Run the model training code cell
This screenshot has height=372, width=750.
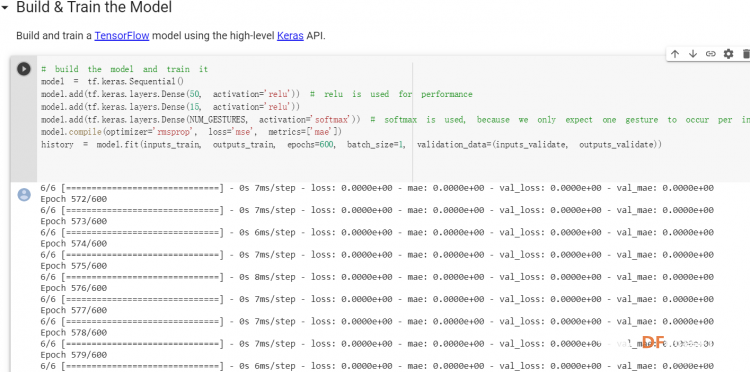[23, 69]
